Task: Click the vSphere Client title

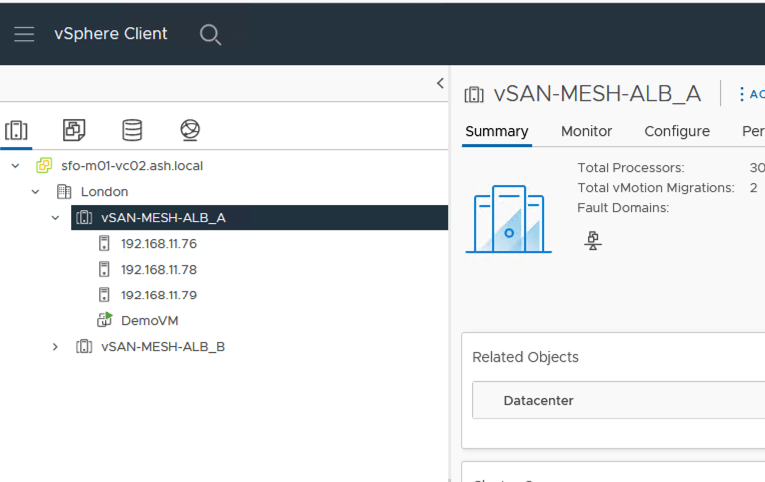Action: pos(111,34)
